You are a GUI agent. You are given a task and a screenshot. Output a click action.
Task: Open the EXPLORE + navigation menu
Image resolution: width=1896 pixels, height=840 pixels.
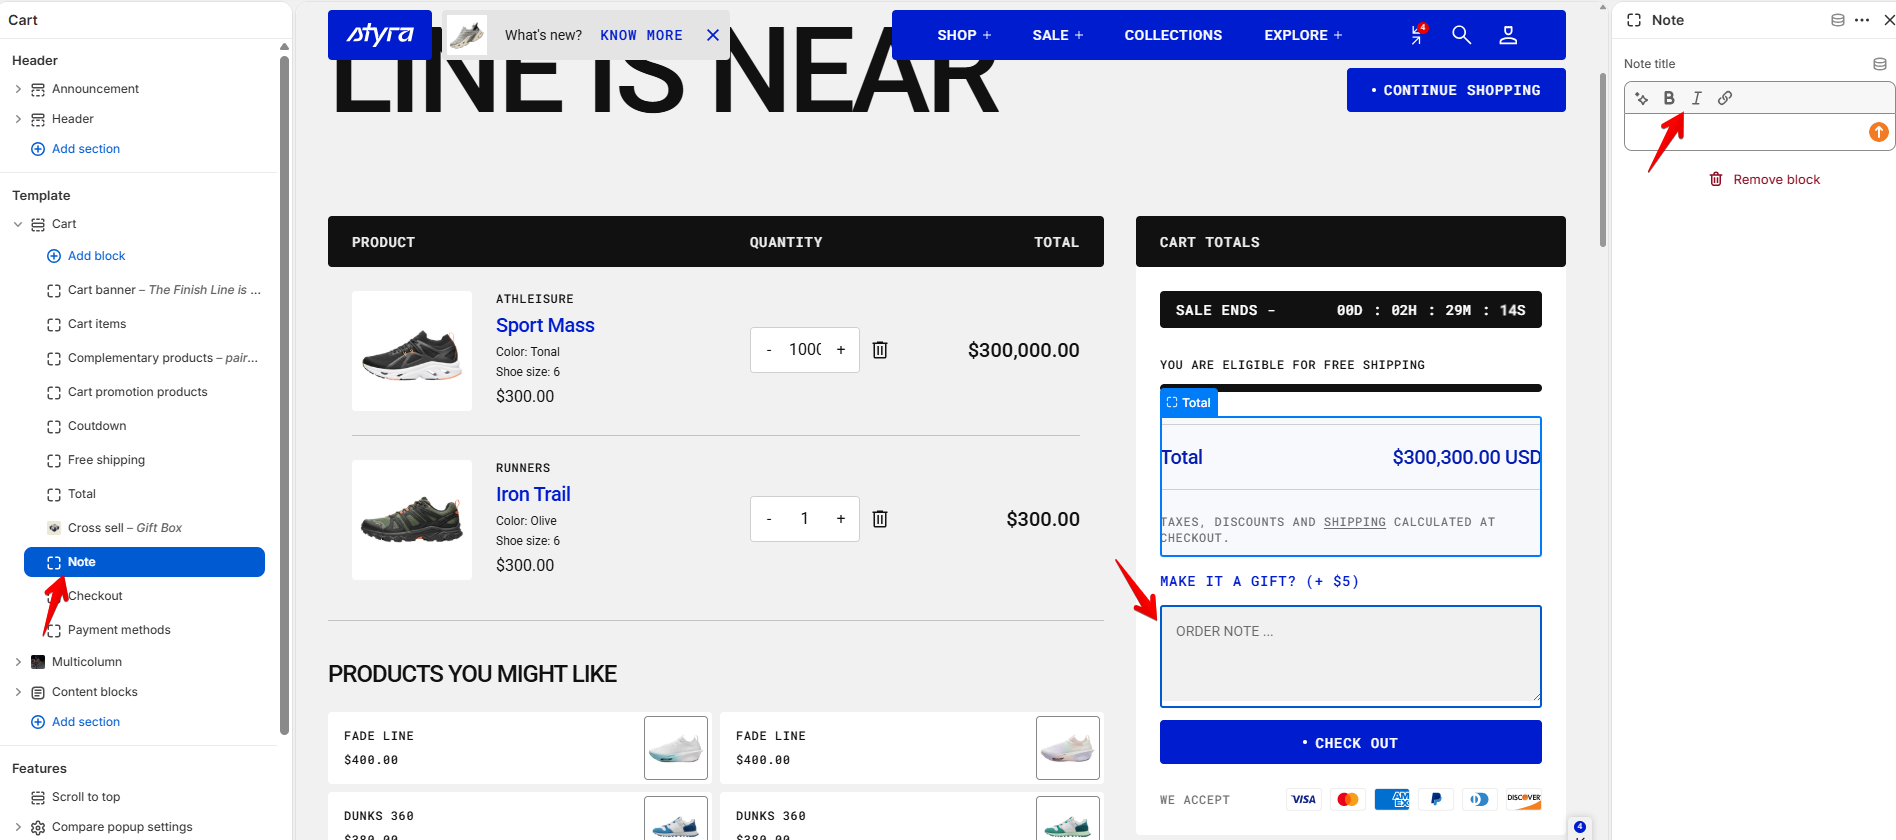pyautogui.click(x=1303, y=35)
